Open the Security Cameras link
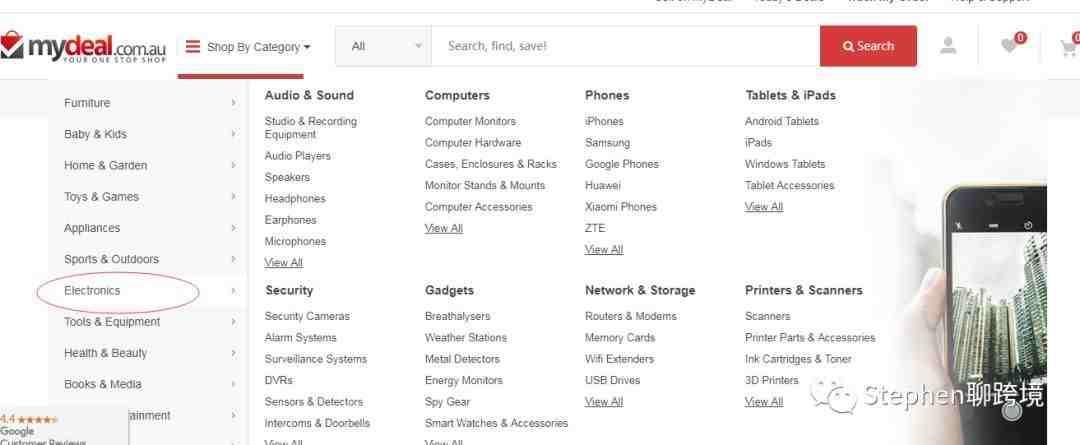Image resolution: width=1080 pixels, height=445 pixels. pyautogui.click(x=307, y=316)
